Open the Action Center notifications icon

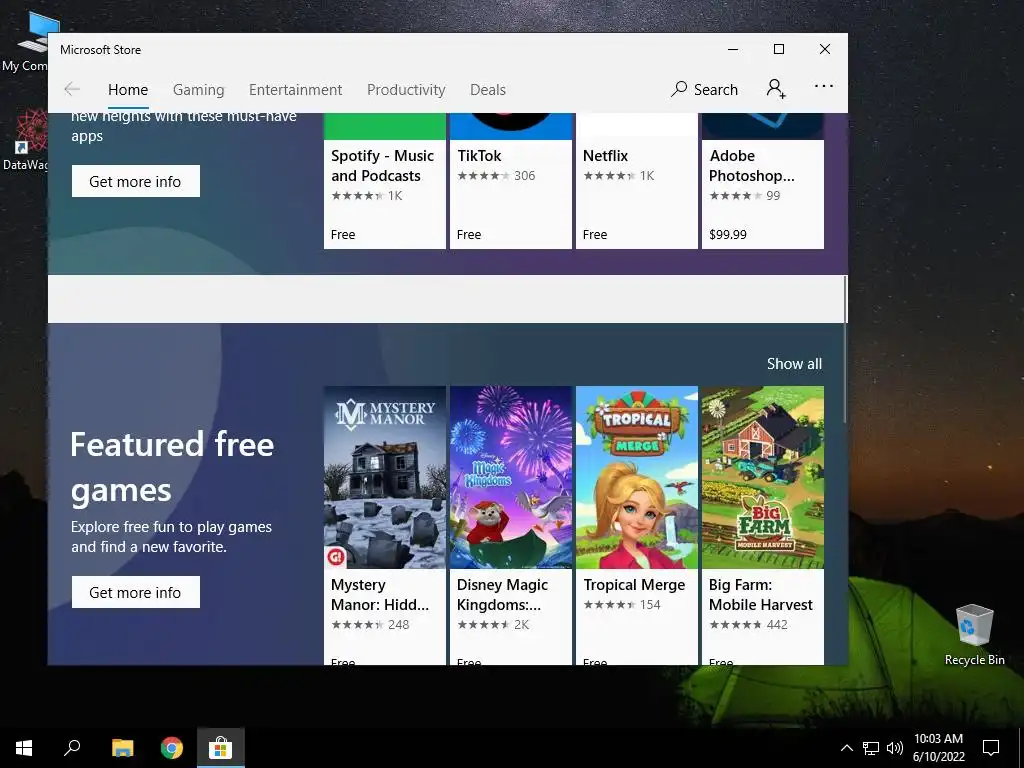(x=991, y=748)
